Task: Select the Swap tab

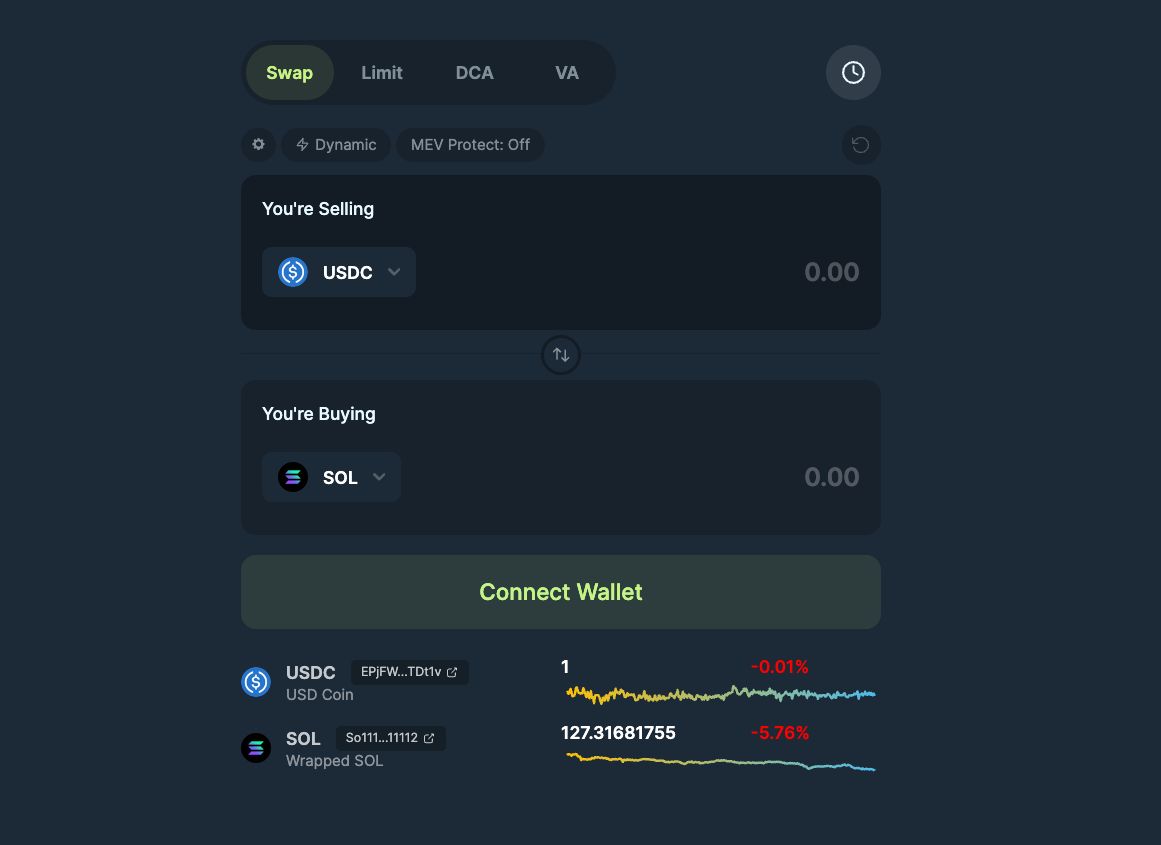Action: coord(289,73)
